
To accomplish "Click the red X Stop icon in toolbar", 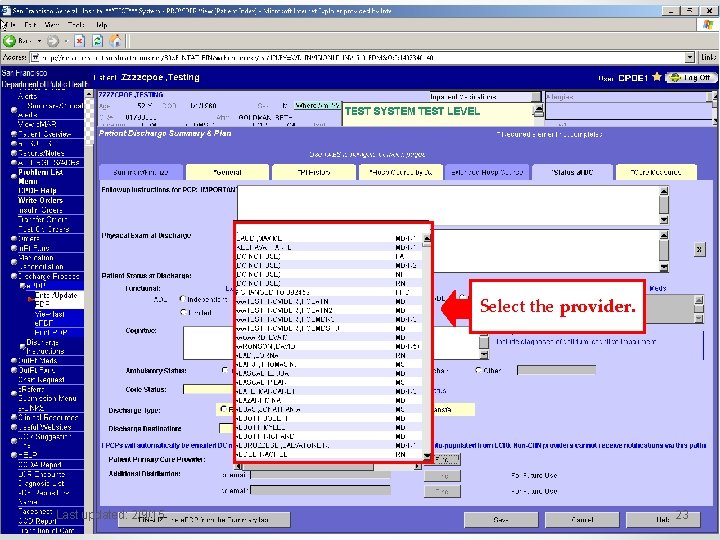I will (79, 41).
